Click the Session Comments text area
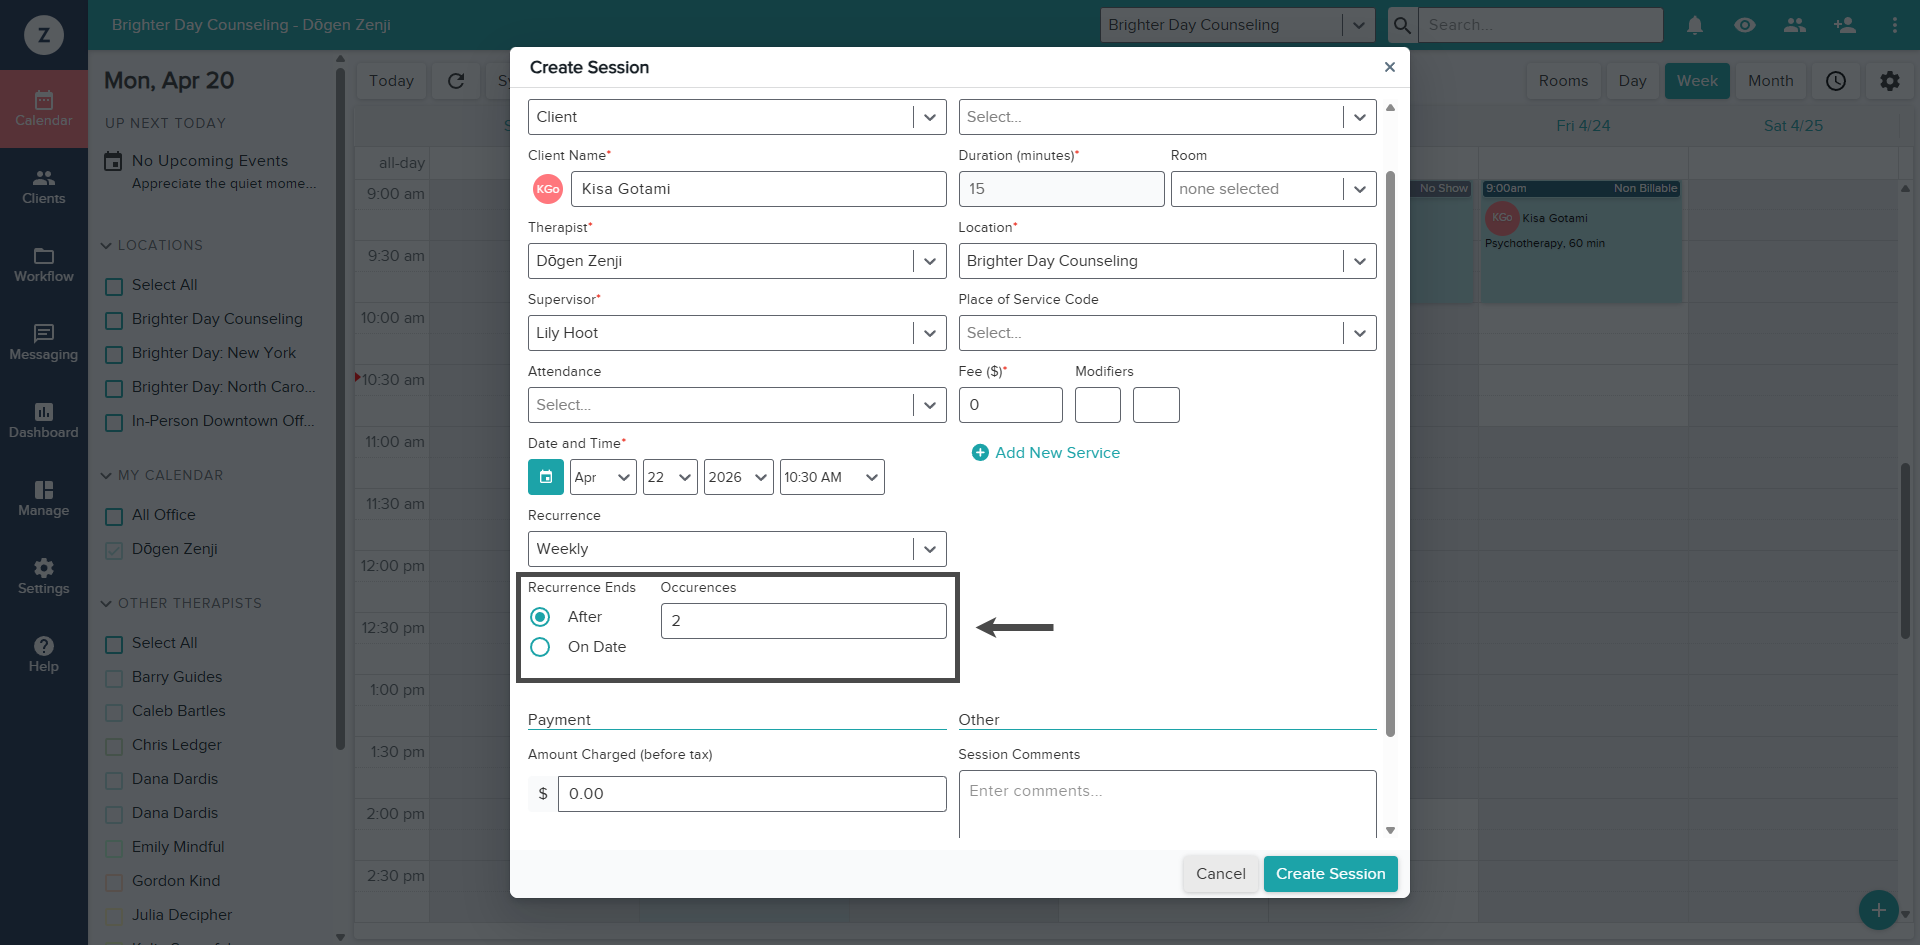Image resolution: width=1920 pixels, height=945 pixels. [x=1167, y=805]
